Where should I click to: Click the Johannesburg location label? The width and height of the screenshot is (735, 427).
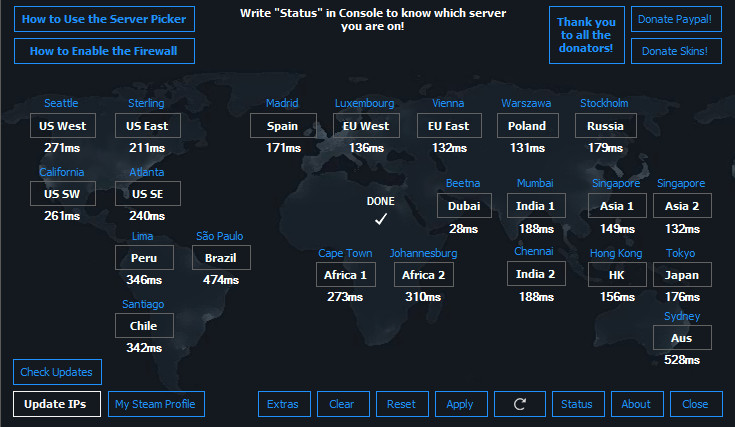tap(423, 254)
